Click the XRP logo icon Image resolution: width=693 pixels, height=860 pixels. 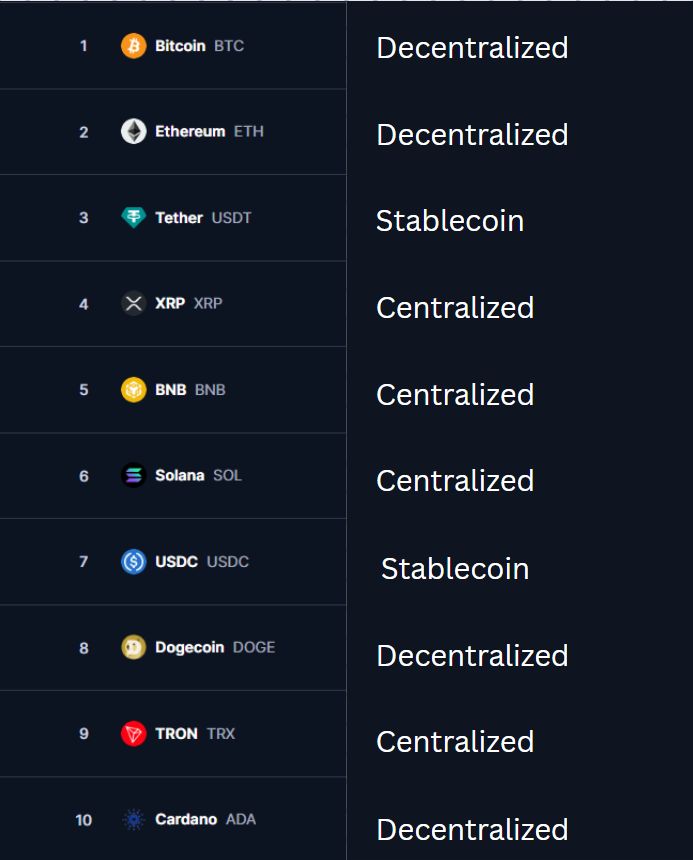coord(133,303)
